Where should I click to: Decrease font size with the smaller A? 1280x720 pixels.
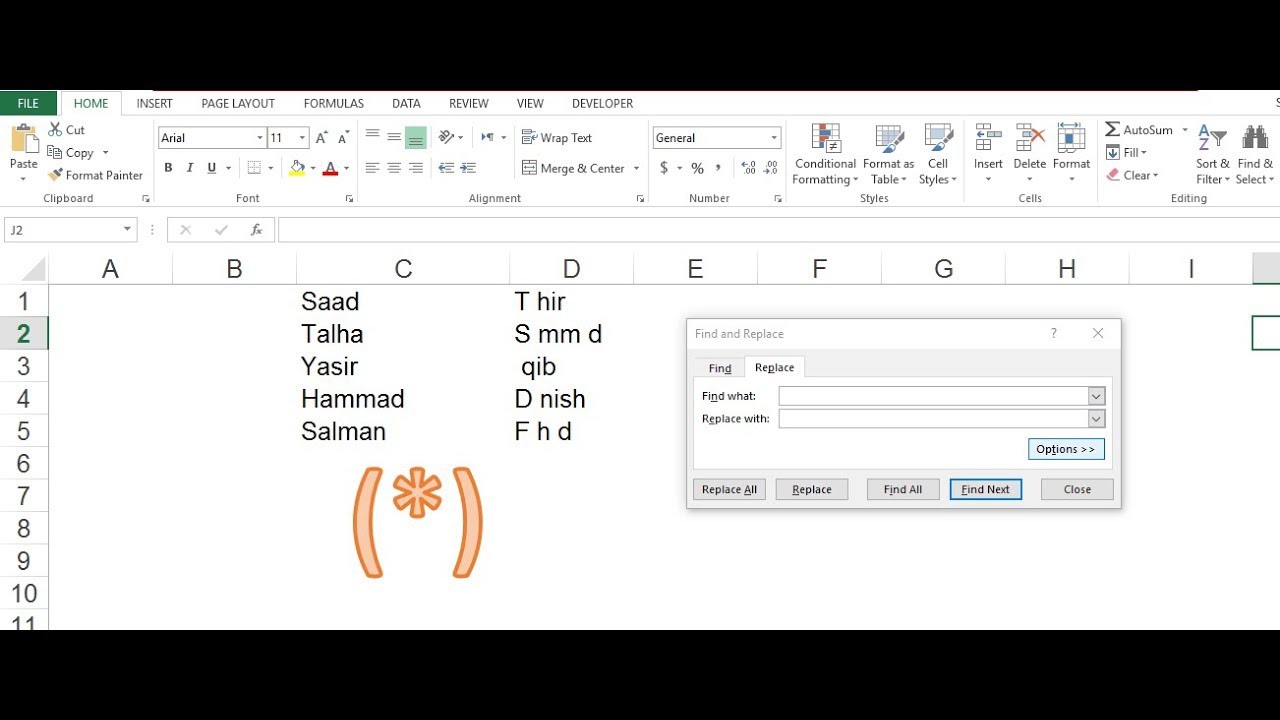[x=343, y=138]
